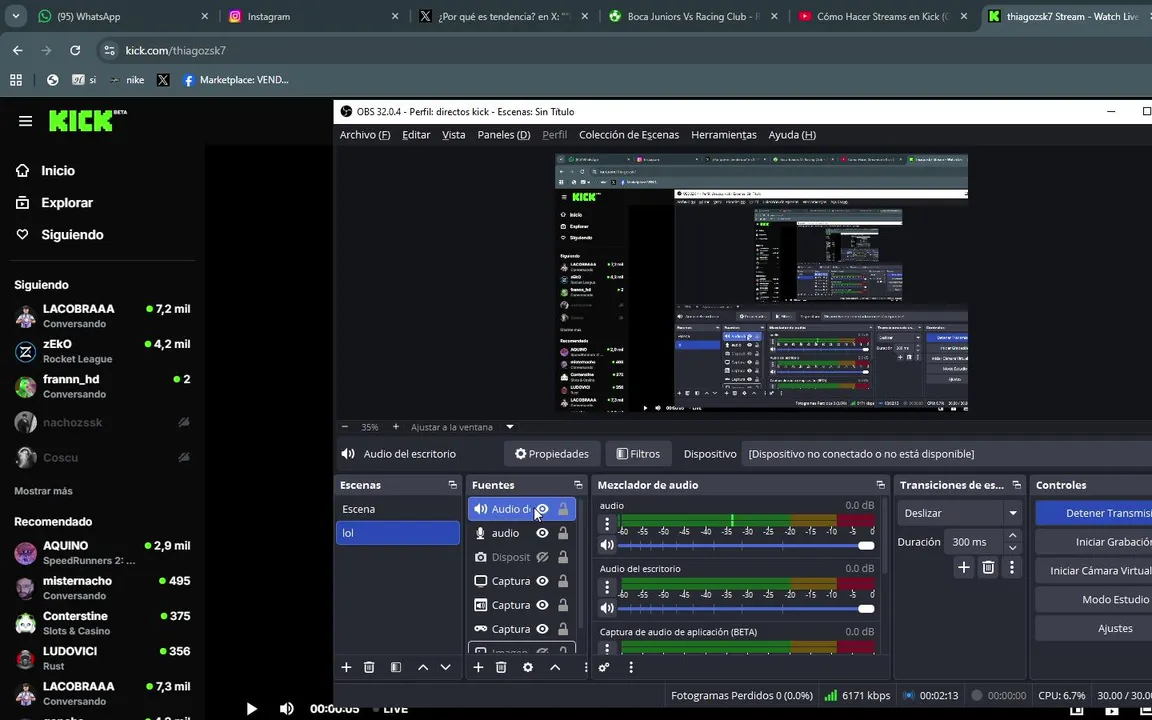
Task: Move the source up with Fuentes up arrow
Action: [x=555, y=667]
